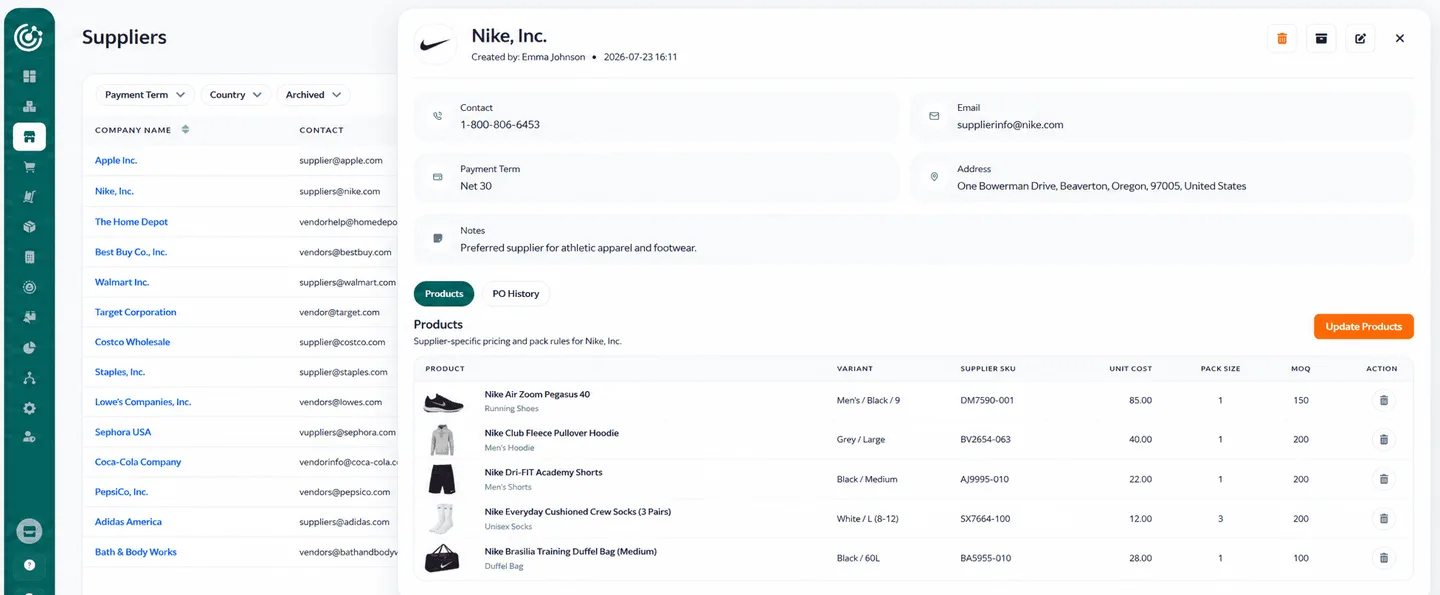The image size is (1440, 595).
Task: Open the Archived filter dropdown
Action: [313, 95]
